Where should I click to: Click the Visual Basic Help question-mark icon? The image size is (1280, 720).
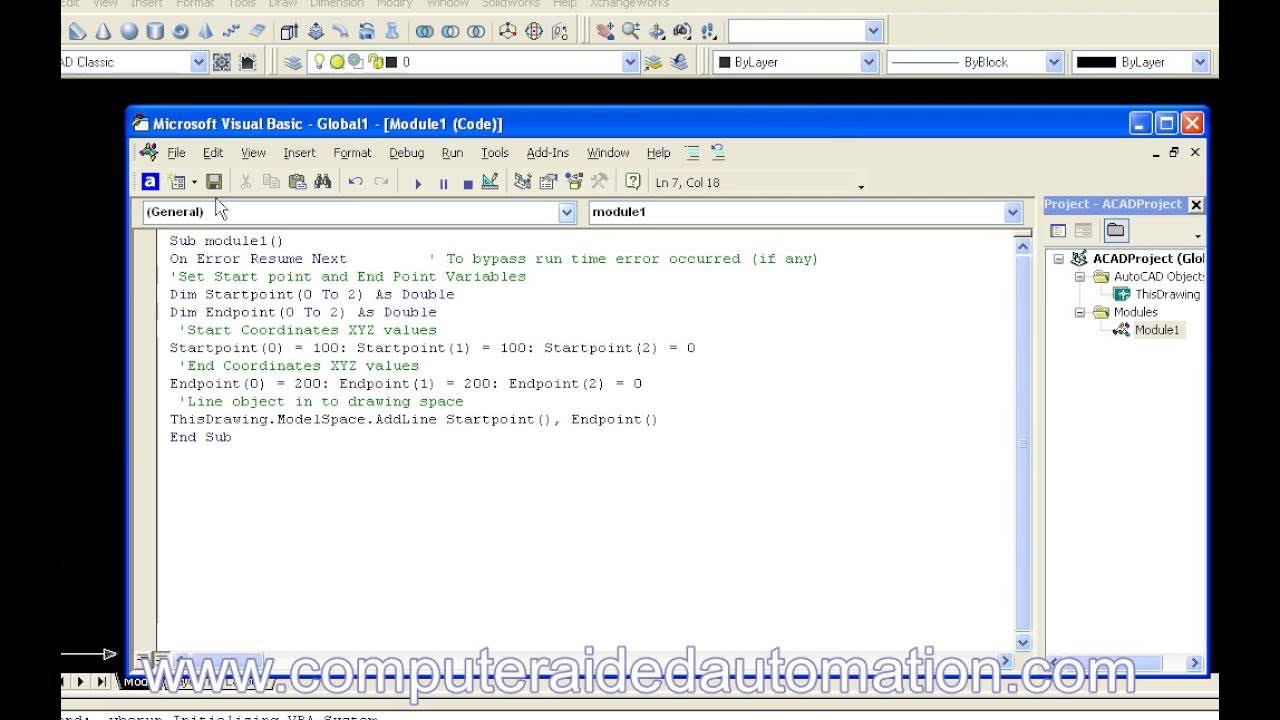coord(633,182)
